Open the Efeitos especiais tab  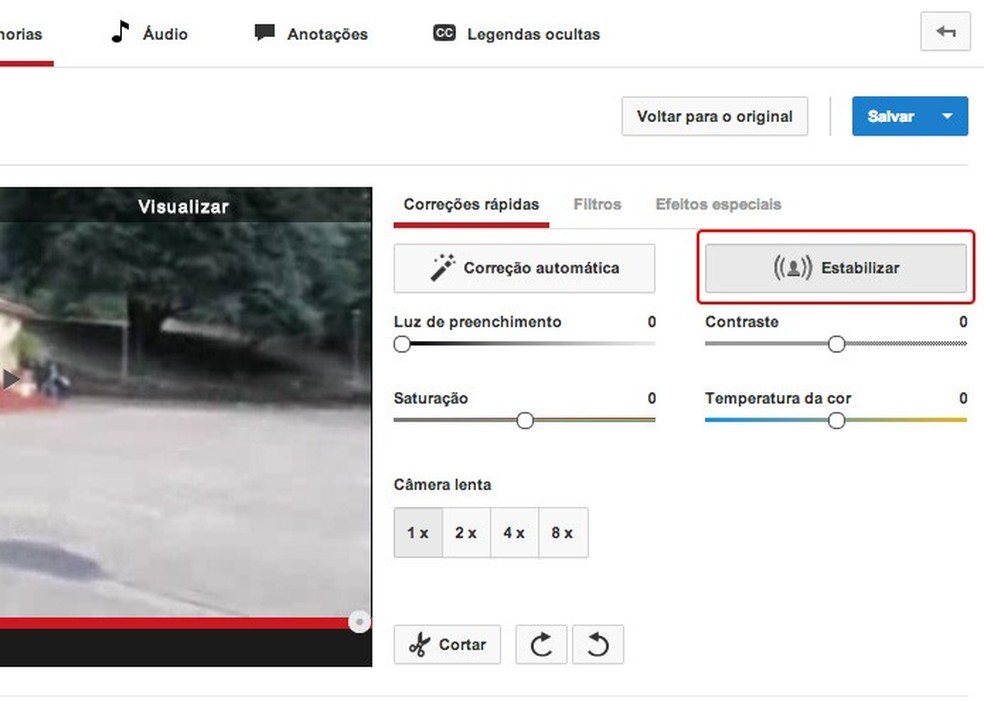[717, 204]
